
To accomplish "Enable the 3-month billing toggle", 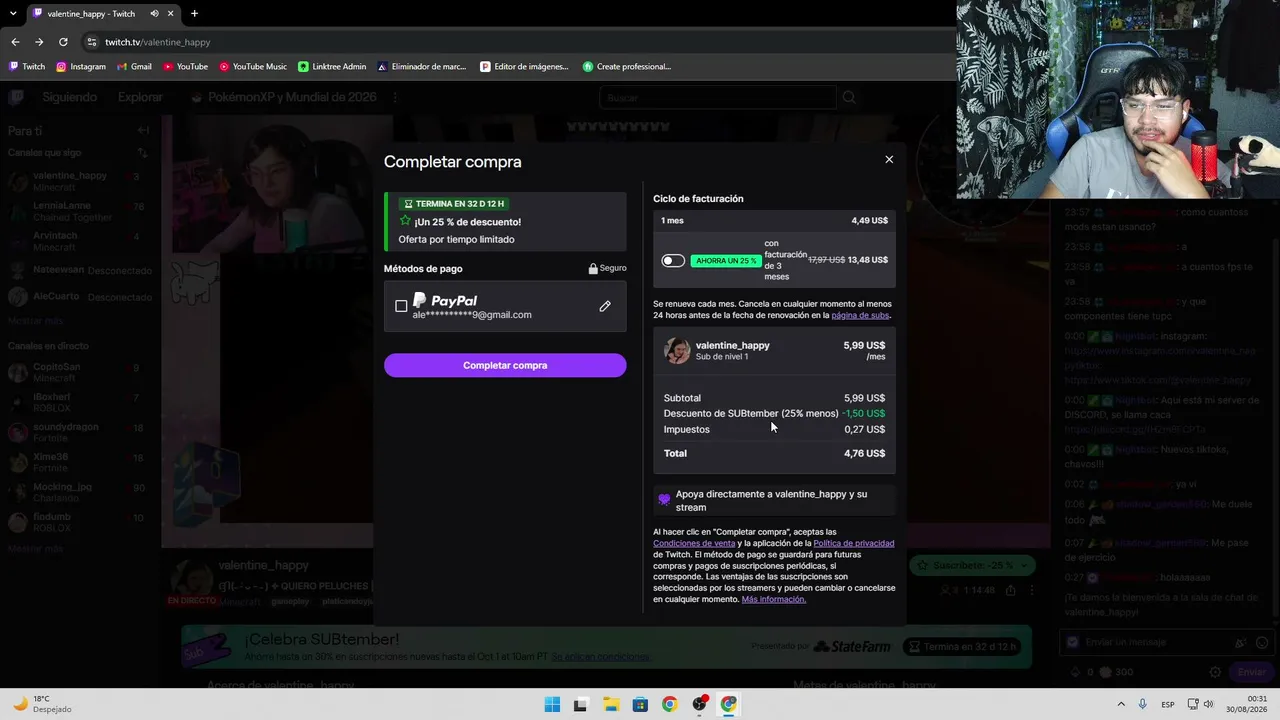I will [x=673, y=261].
